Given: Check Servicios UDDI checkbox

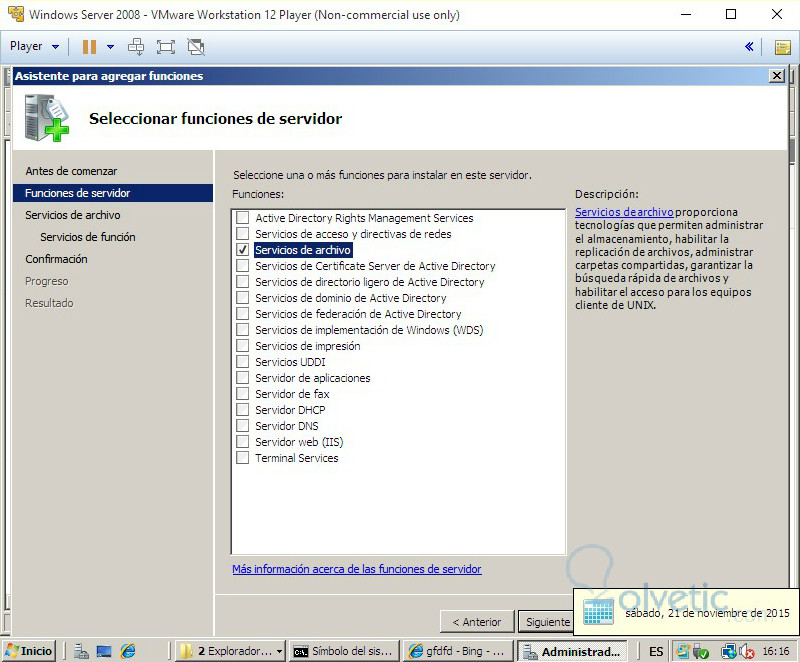Looking at the screenshot, I should (242, 362).
